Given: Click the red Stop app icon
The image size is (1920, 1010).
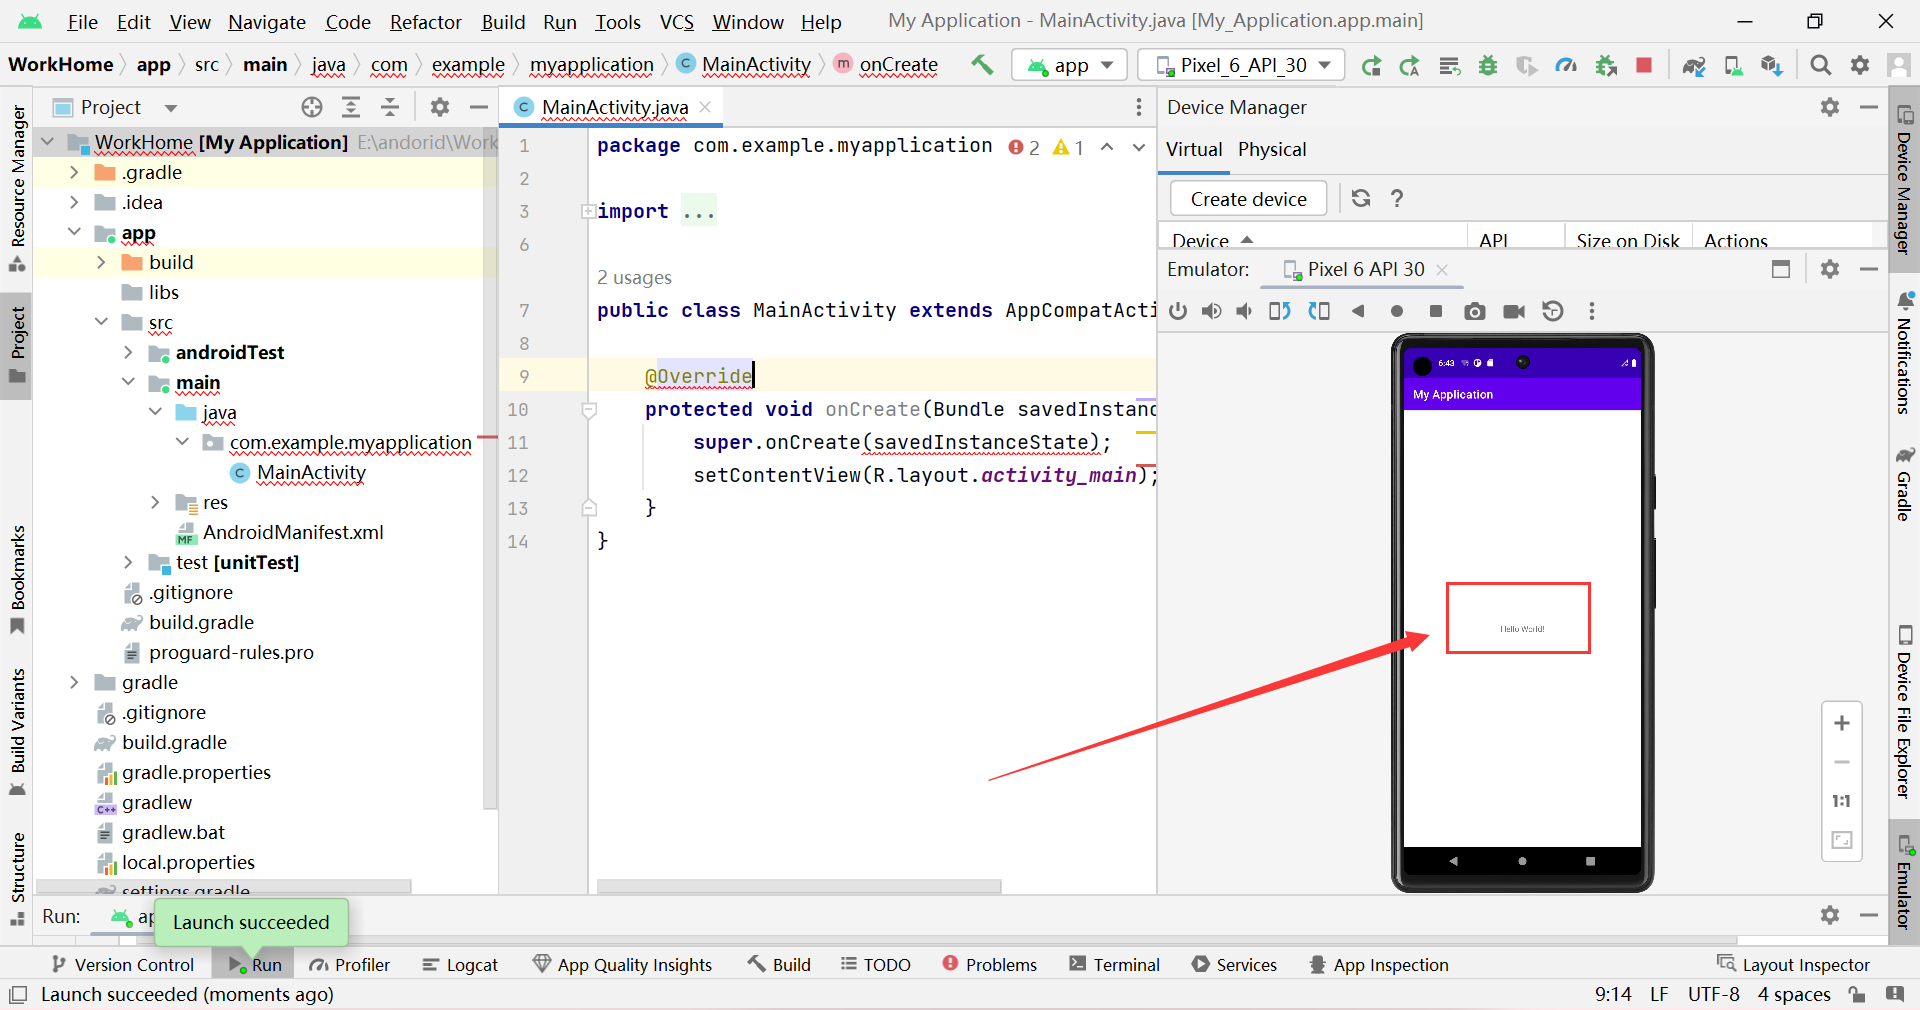Looking at the screenshot, I should pyautogui.click(x=1644, y=65).
